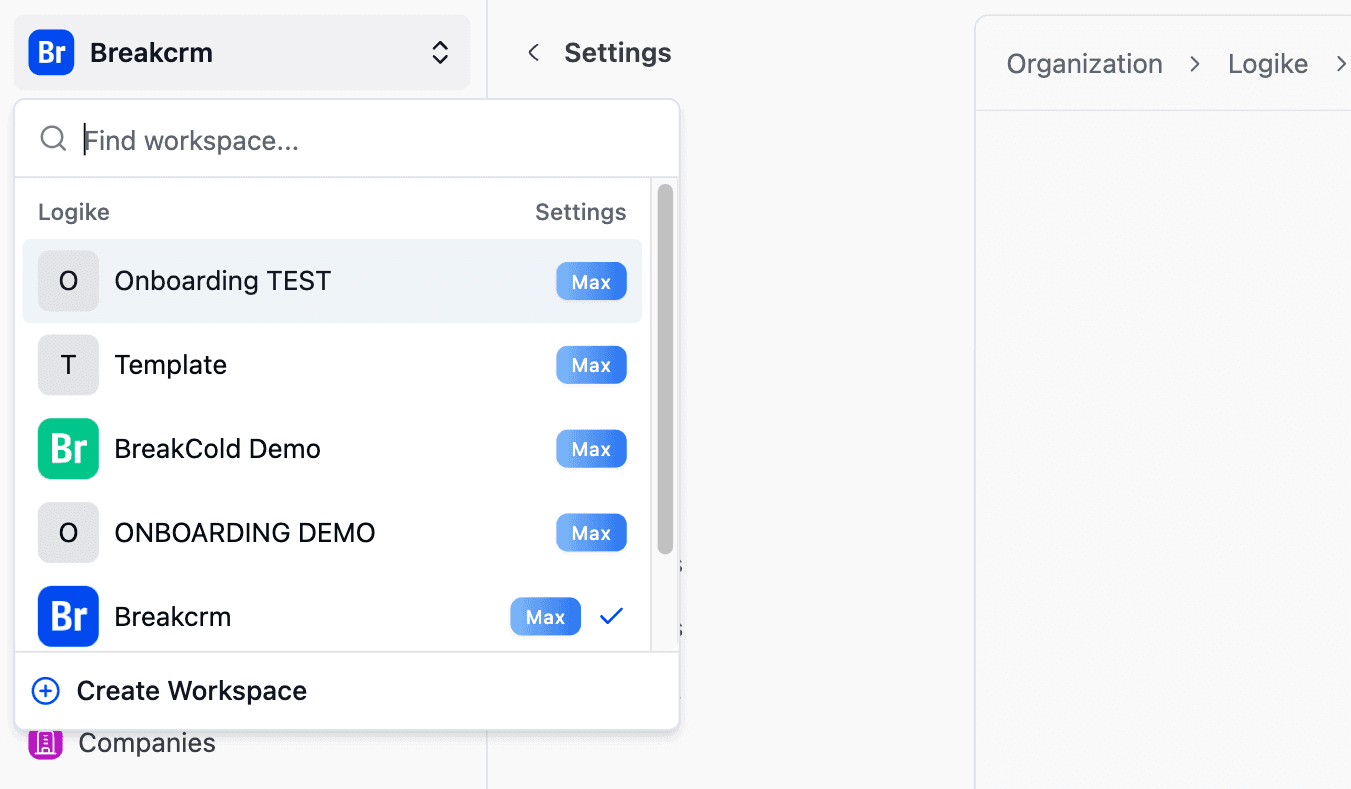Select the BreakCold Demo workspace logo
The image size is (1351, 789).
tap(68, 449)
